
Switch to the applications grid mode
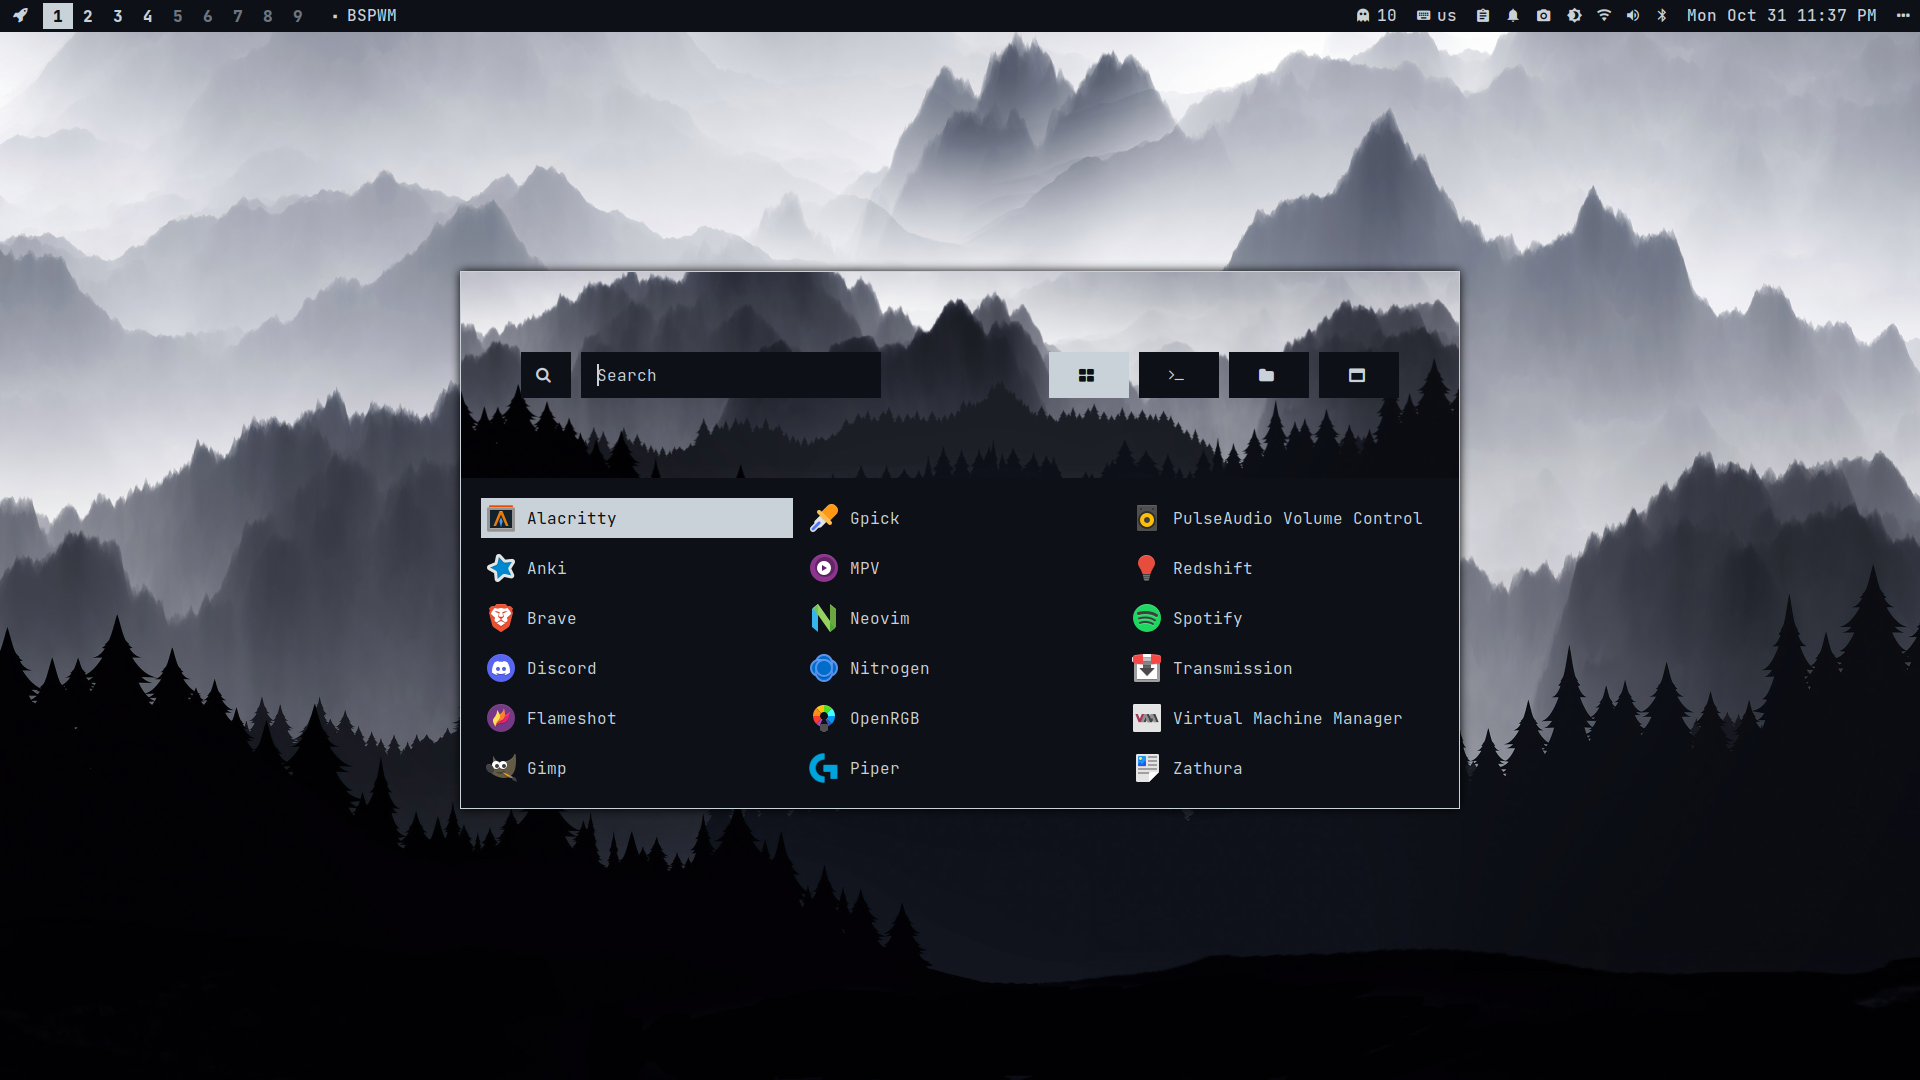(1088, 375)
